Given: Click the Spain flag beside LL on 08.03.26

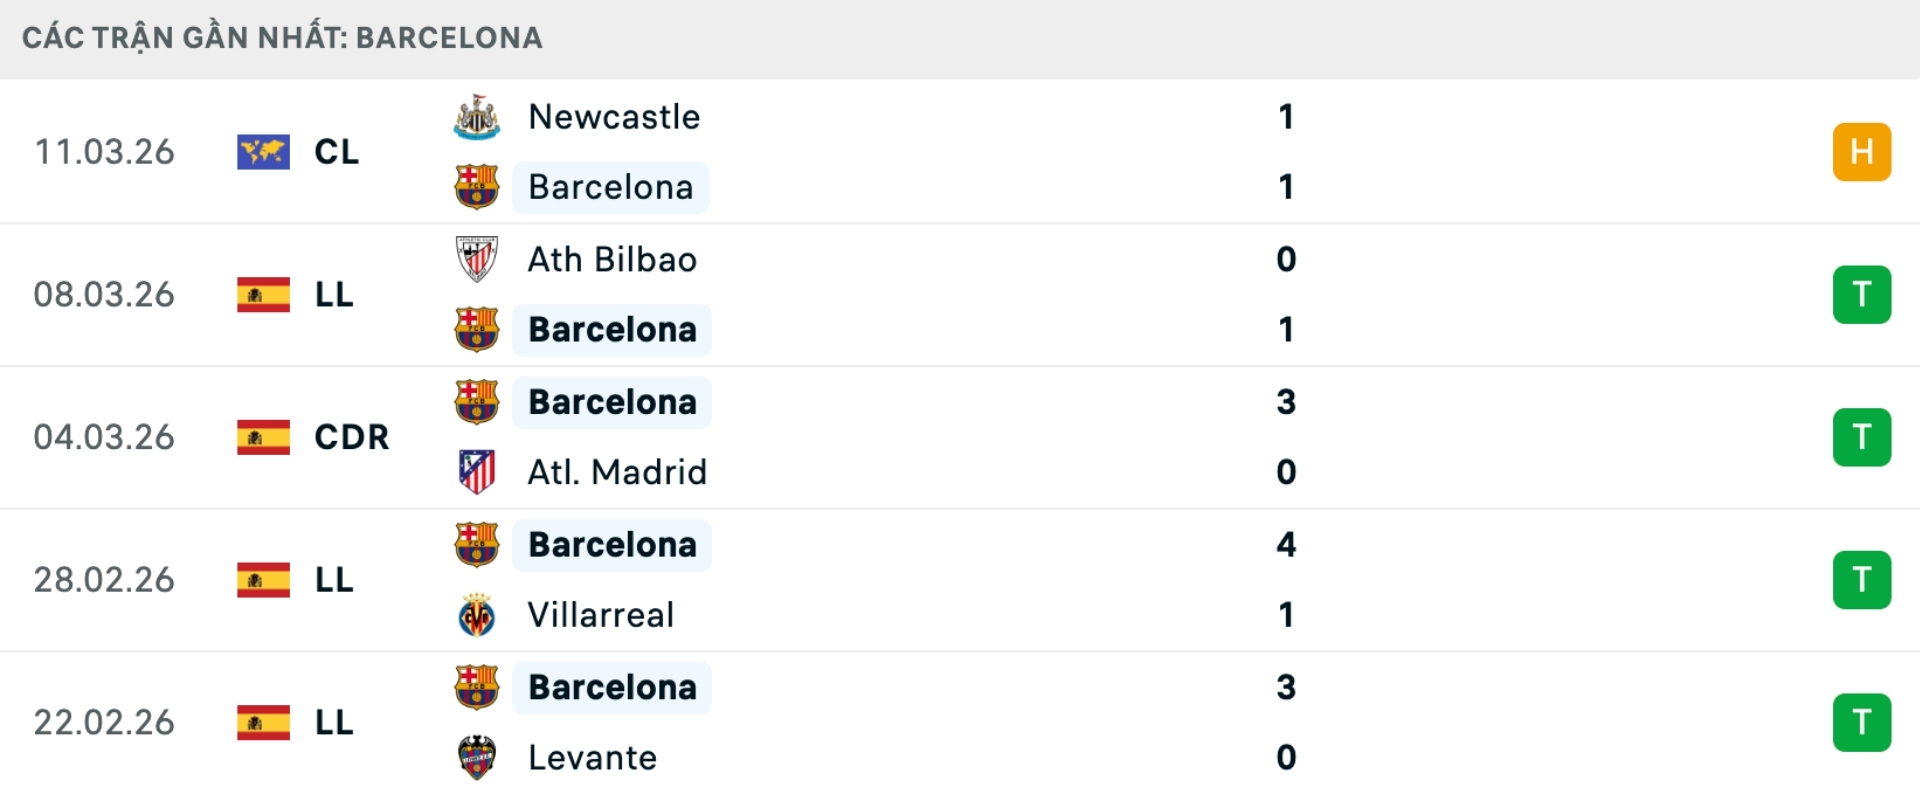Looking at the screenshot, I should point(262,294).
